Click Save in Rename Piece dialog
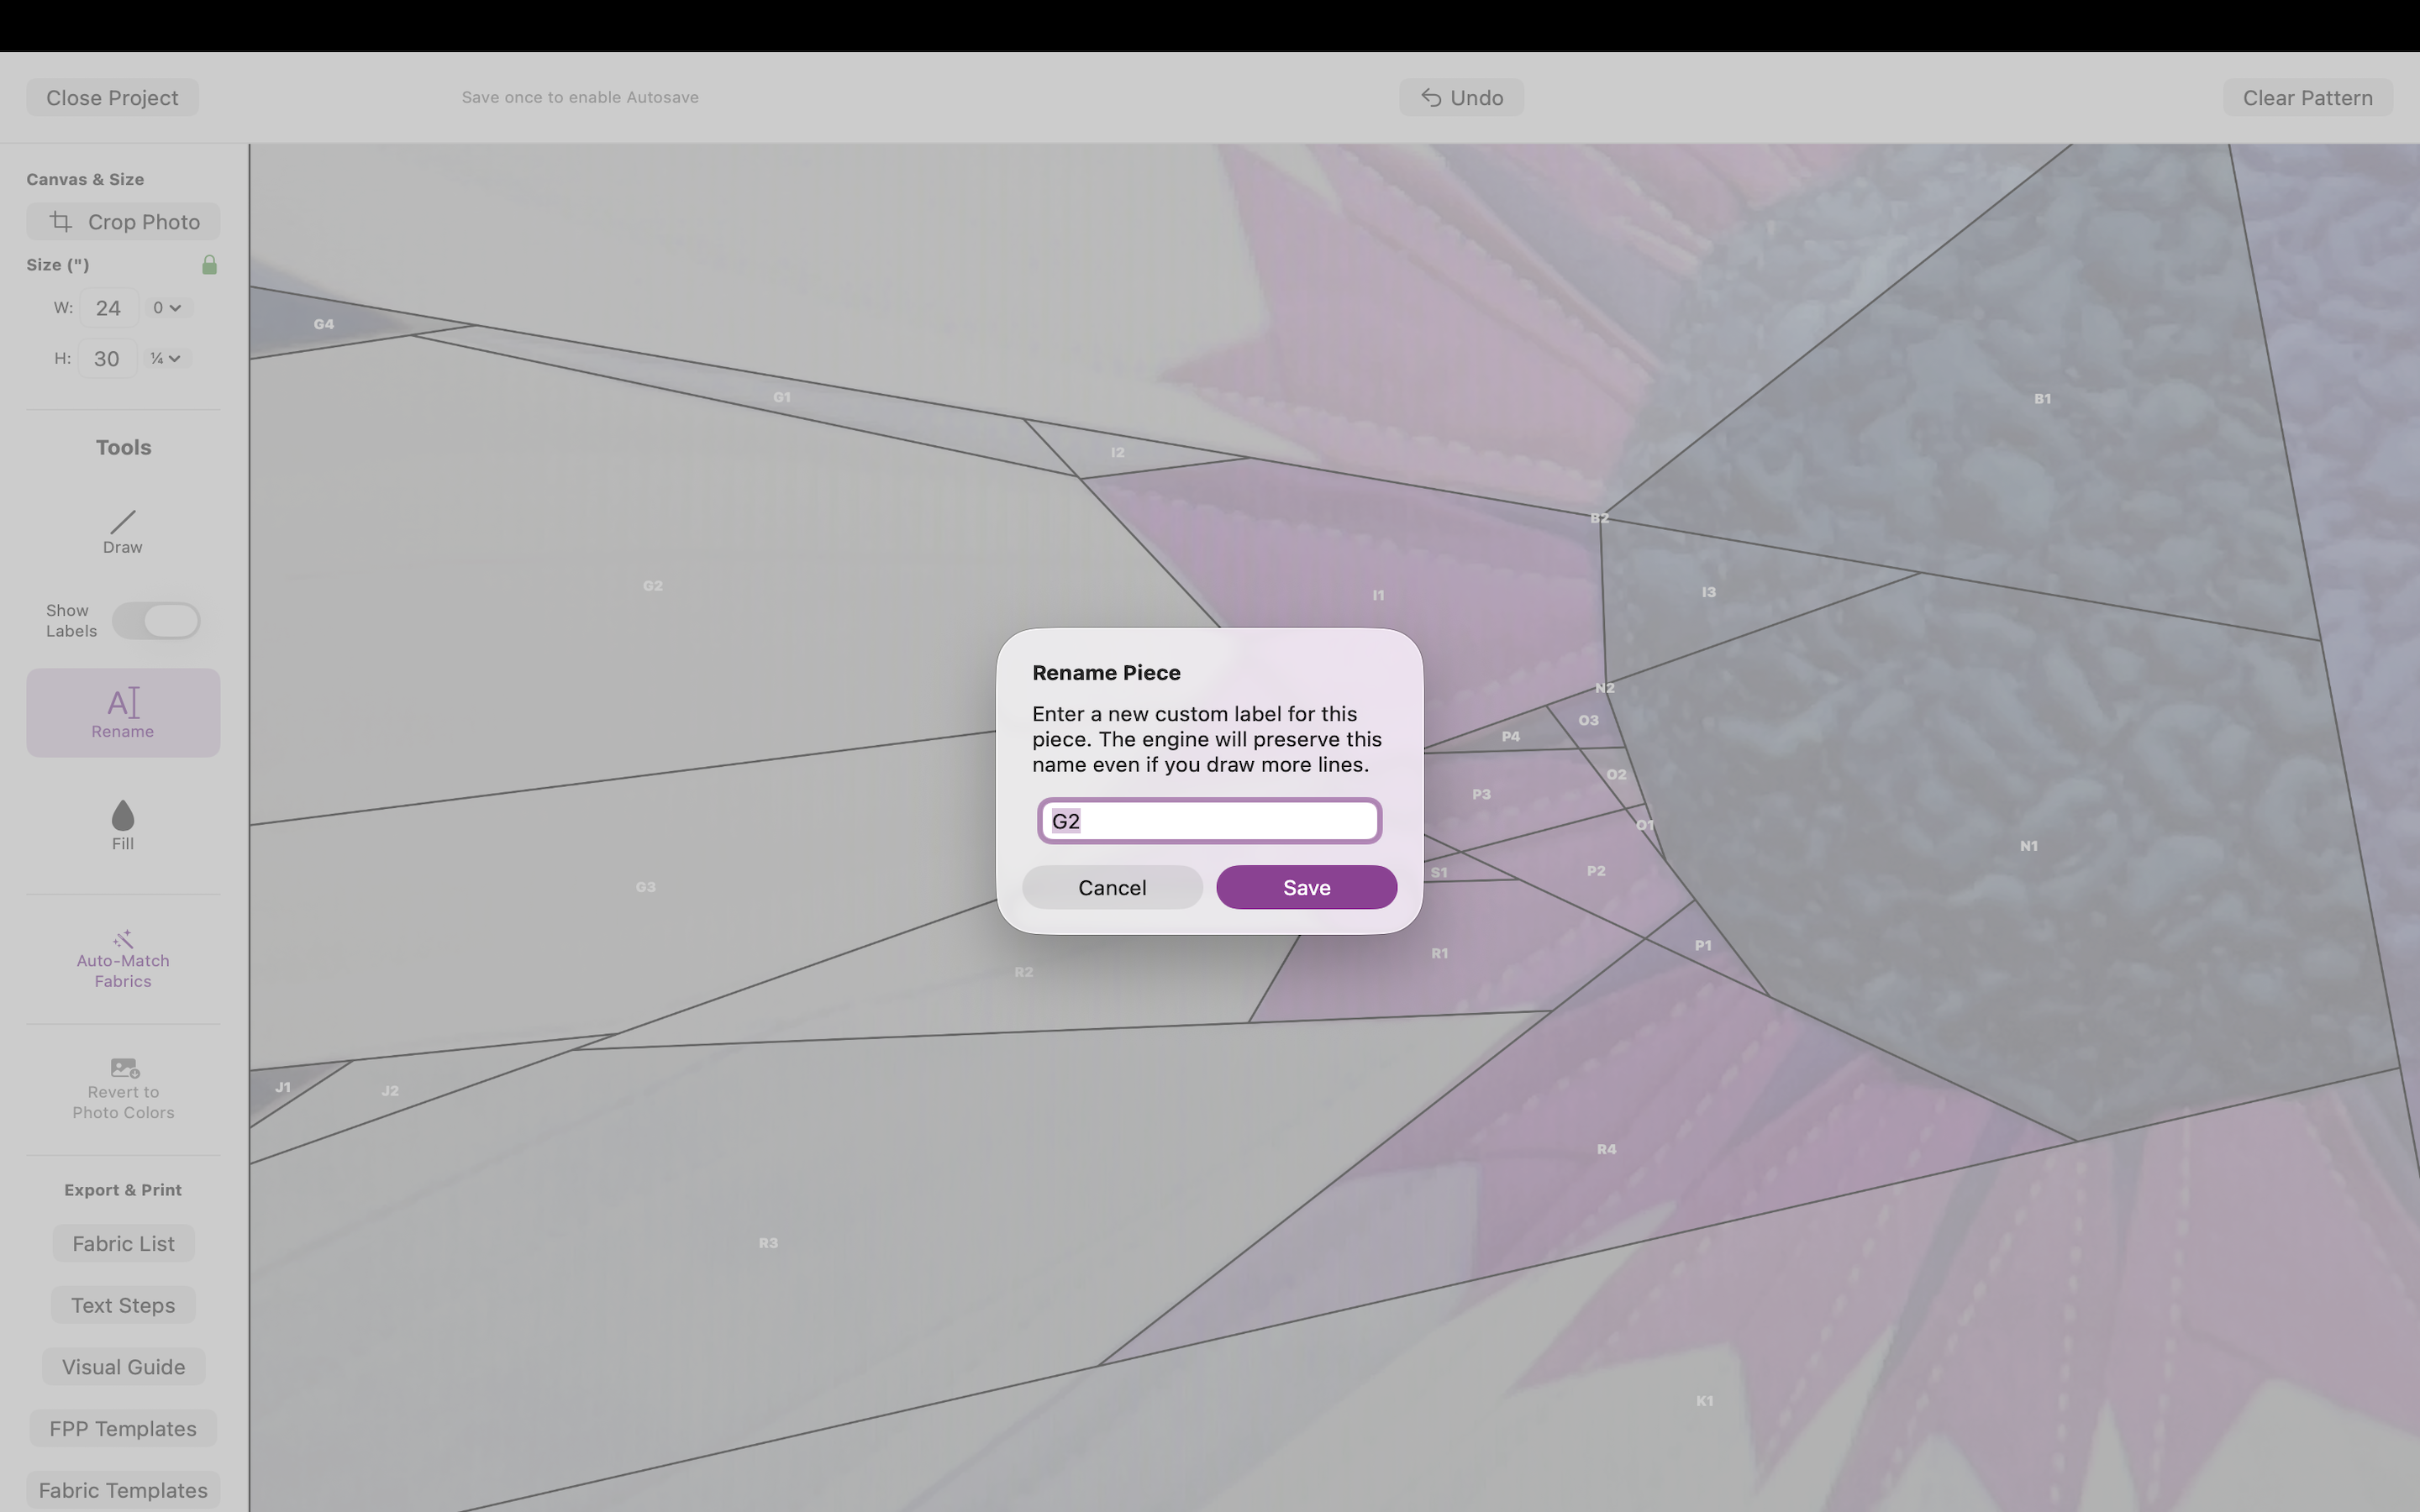Viewport: 2420px width, 1512px height. point(1305,888)
